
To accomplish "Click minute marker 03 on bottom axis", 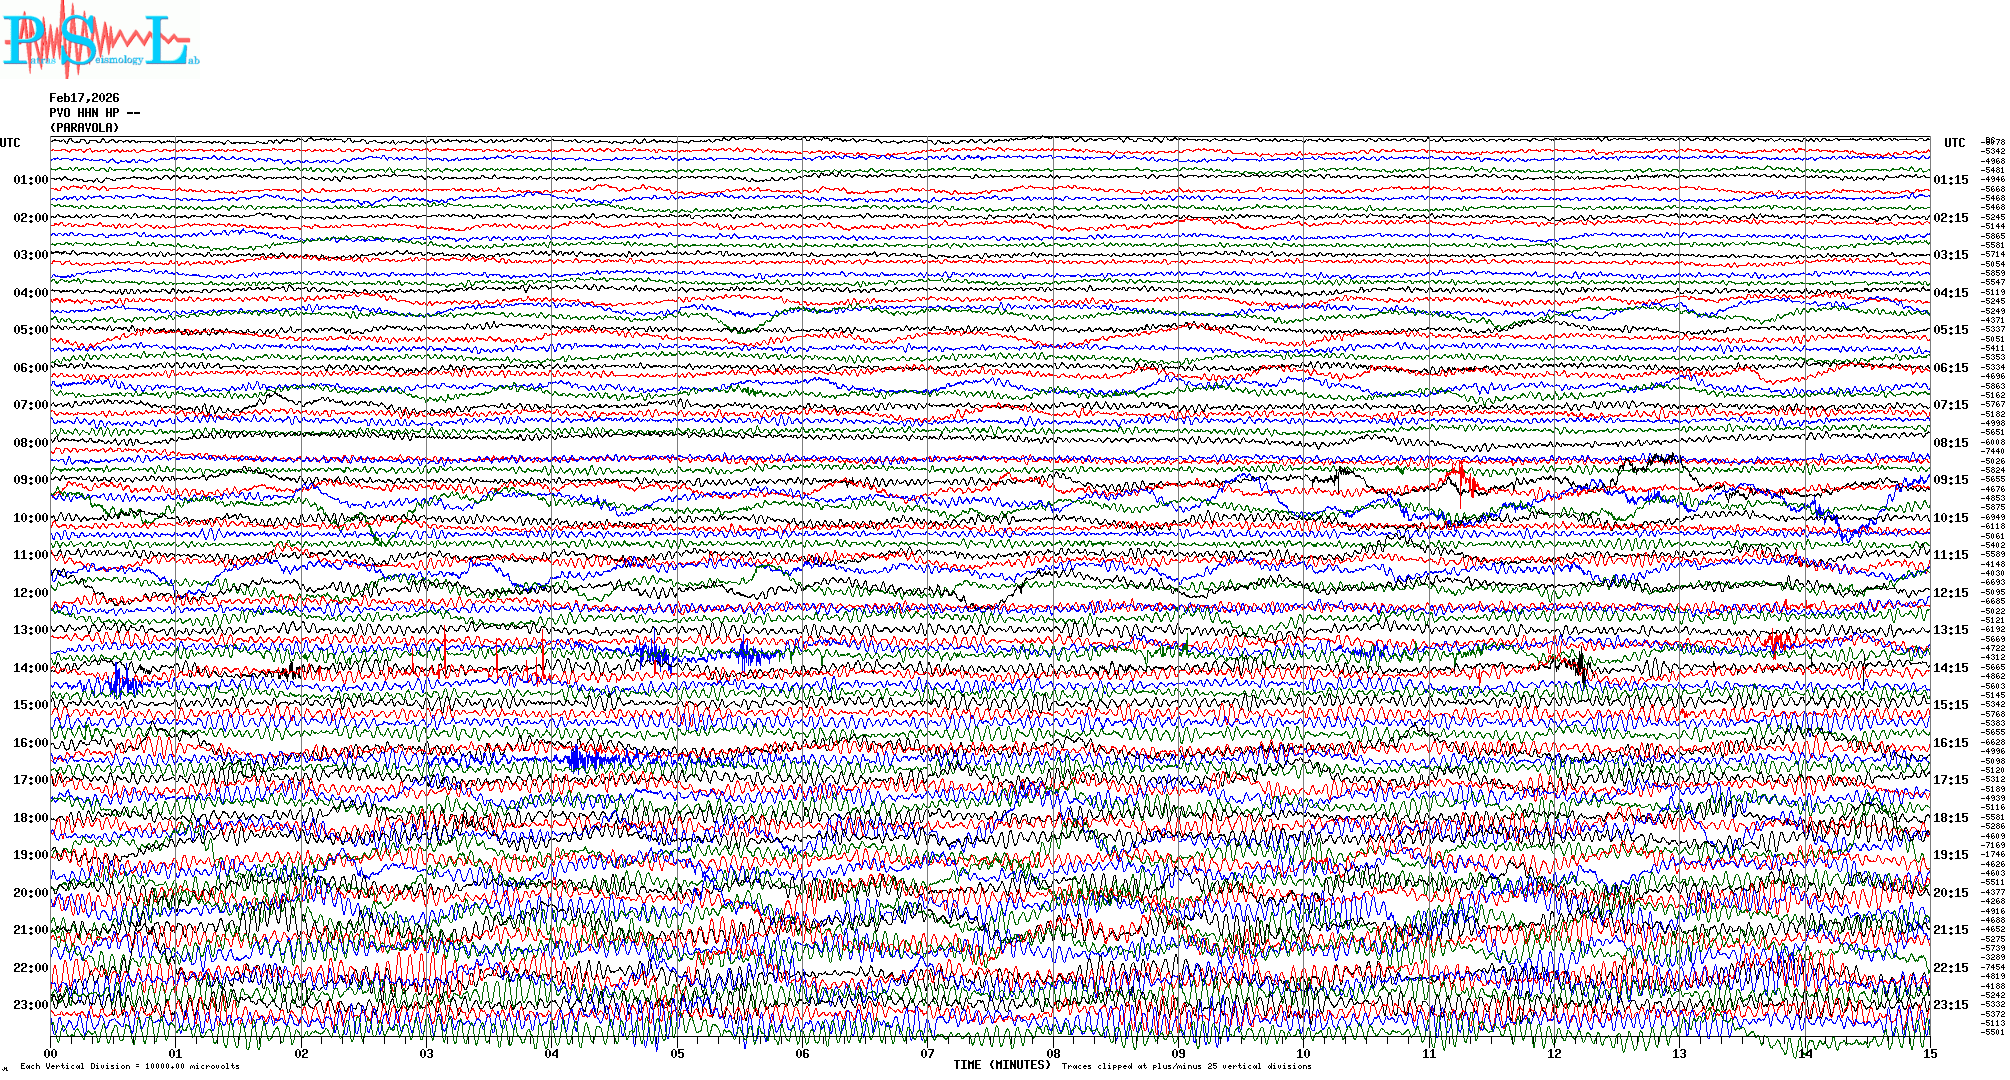I will coord(427,1054).
